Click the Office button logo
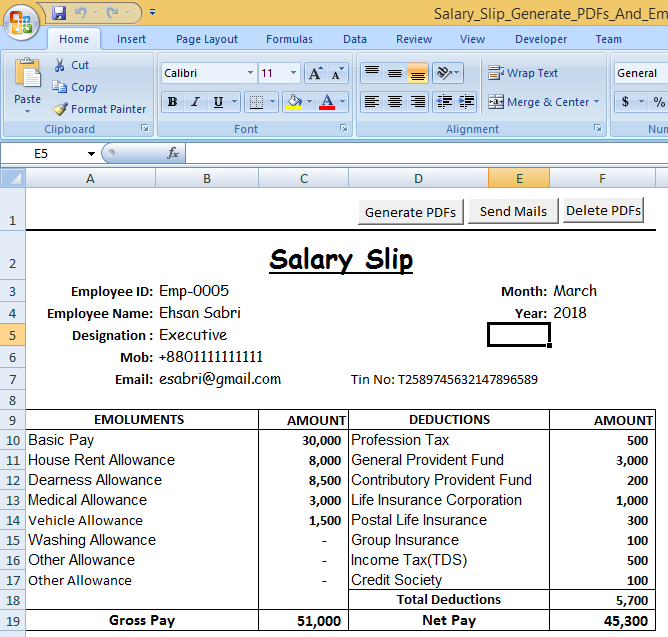This screenshot has width=668, height=637. tap(21, 21)
